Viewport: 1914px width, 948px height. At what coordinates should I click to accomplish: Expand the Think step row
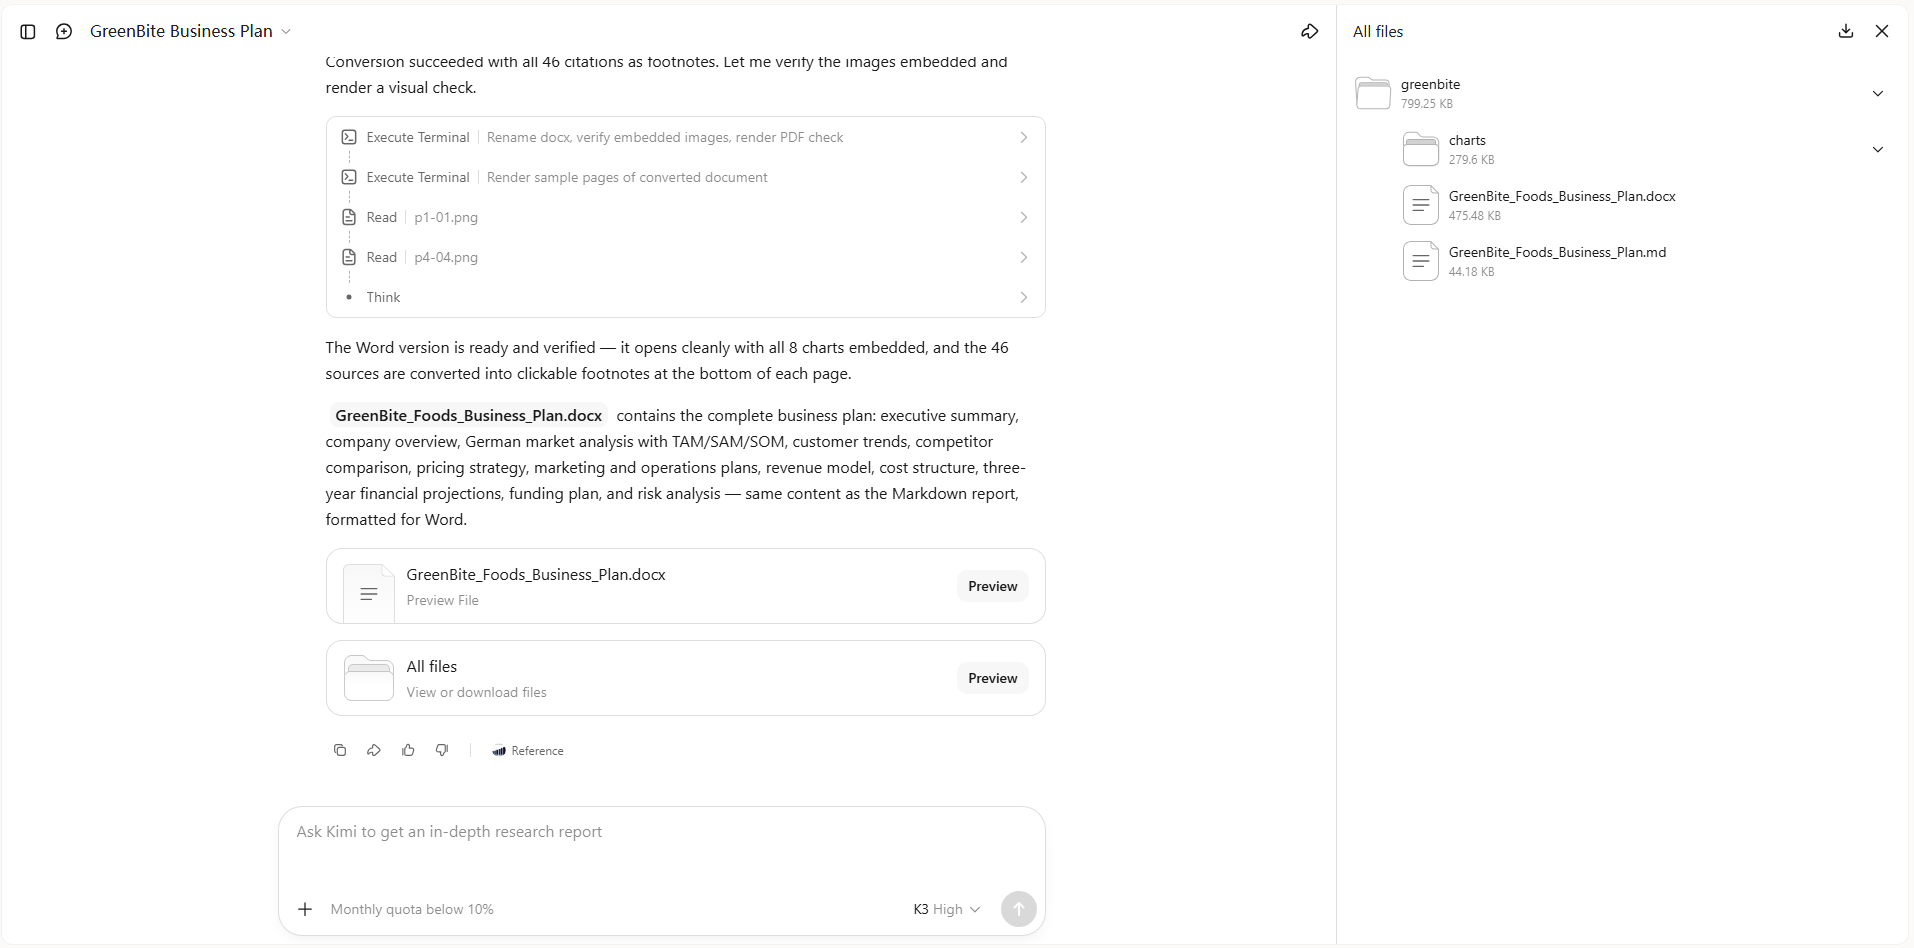tap(686, 297)
